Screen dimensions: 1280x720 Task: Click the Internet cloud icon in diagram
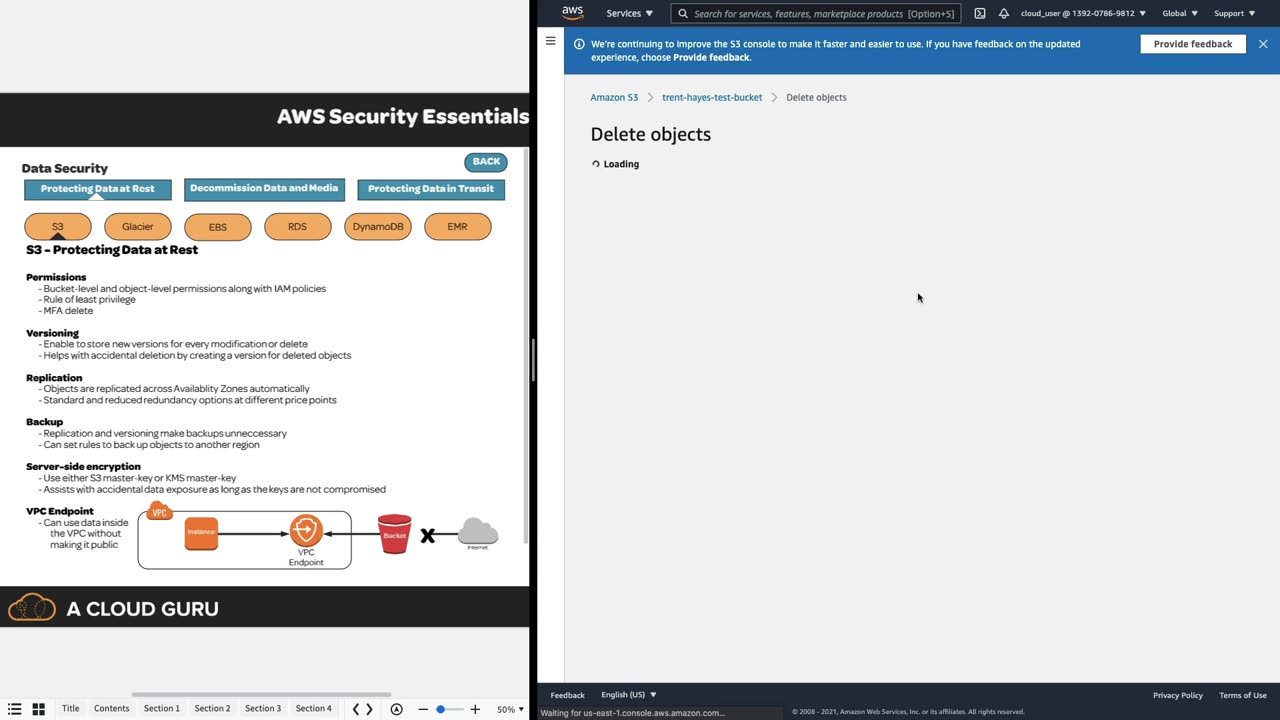tap(478, 533)
